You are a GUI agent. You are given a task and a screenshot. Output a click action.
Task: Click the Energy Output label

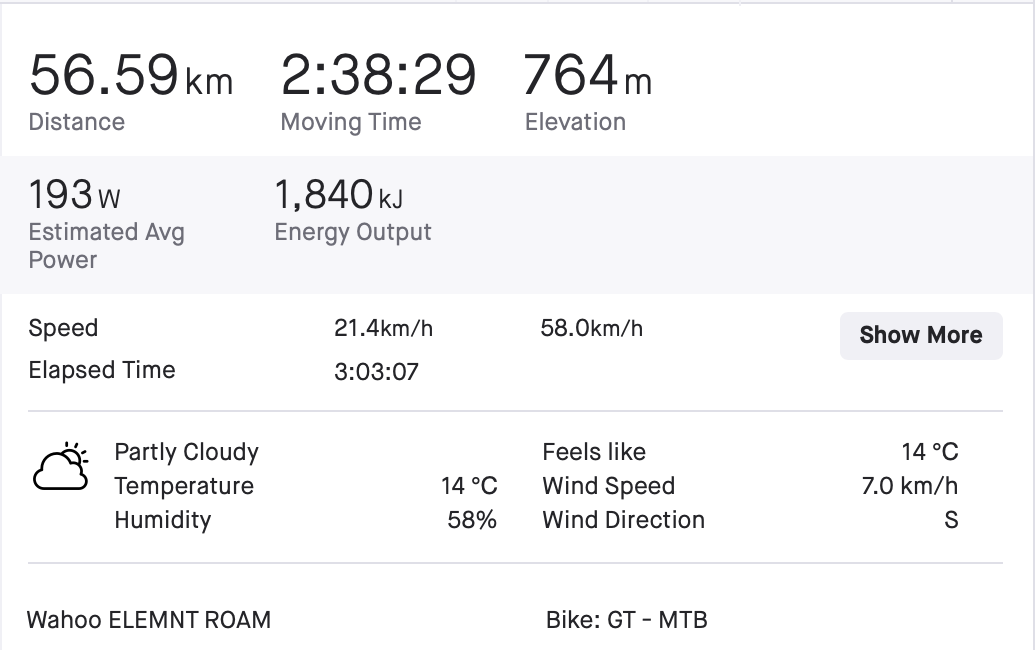coord(353,232)
